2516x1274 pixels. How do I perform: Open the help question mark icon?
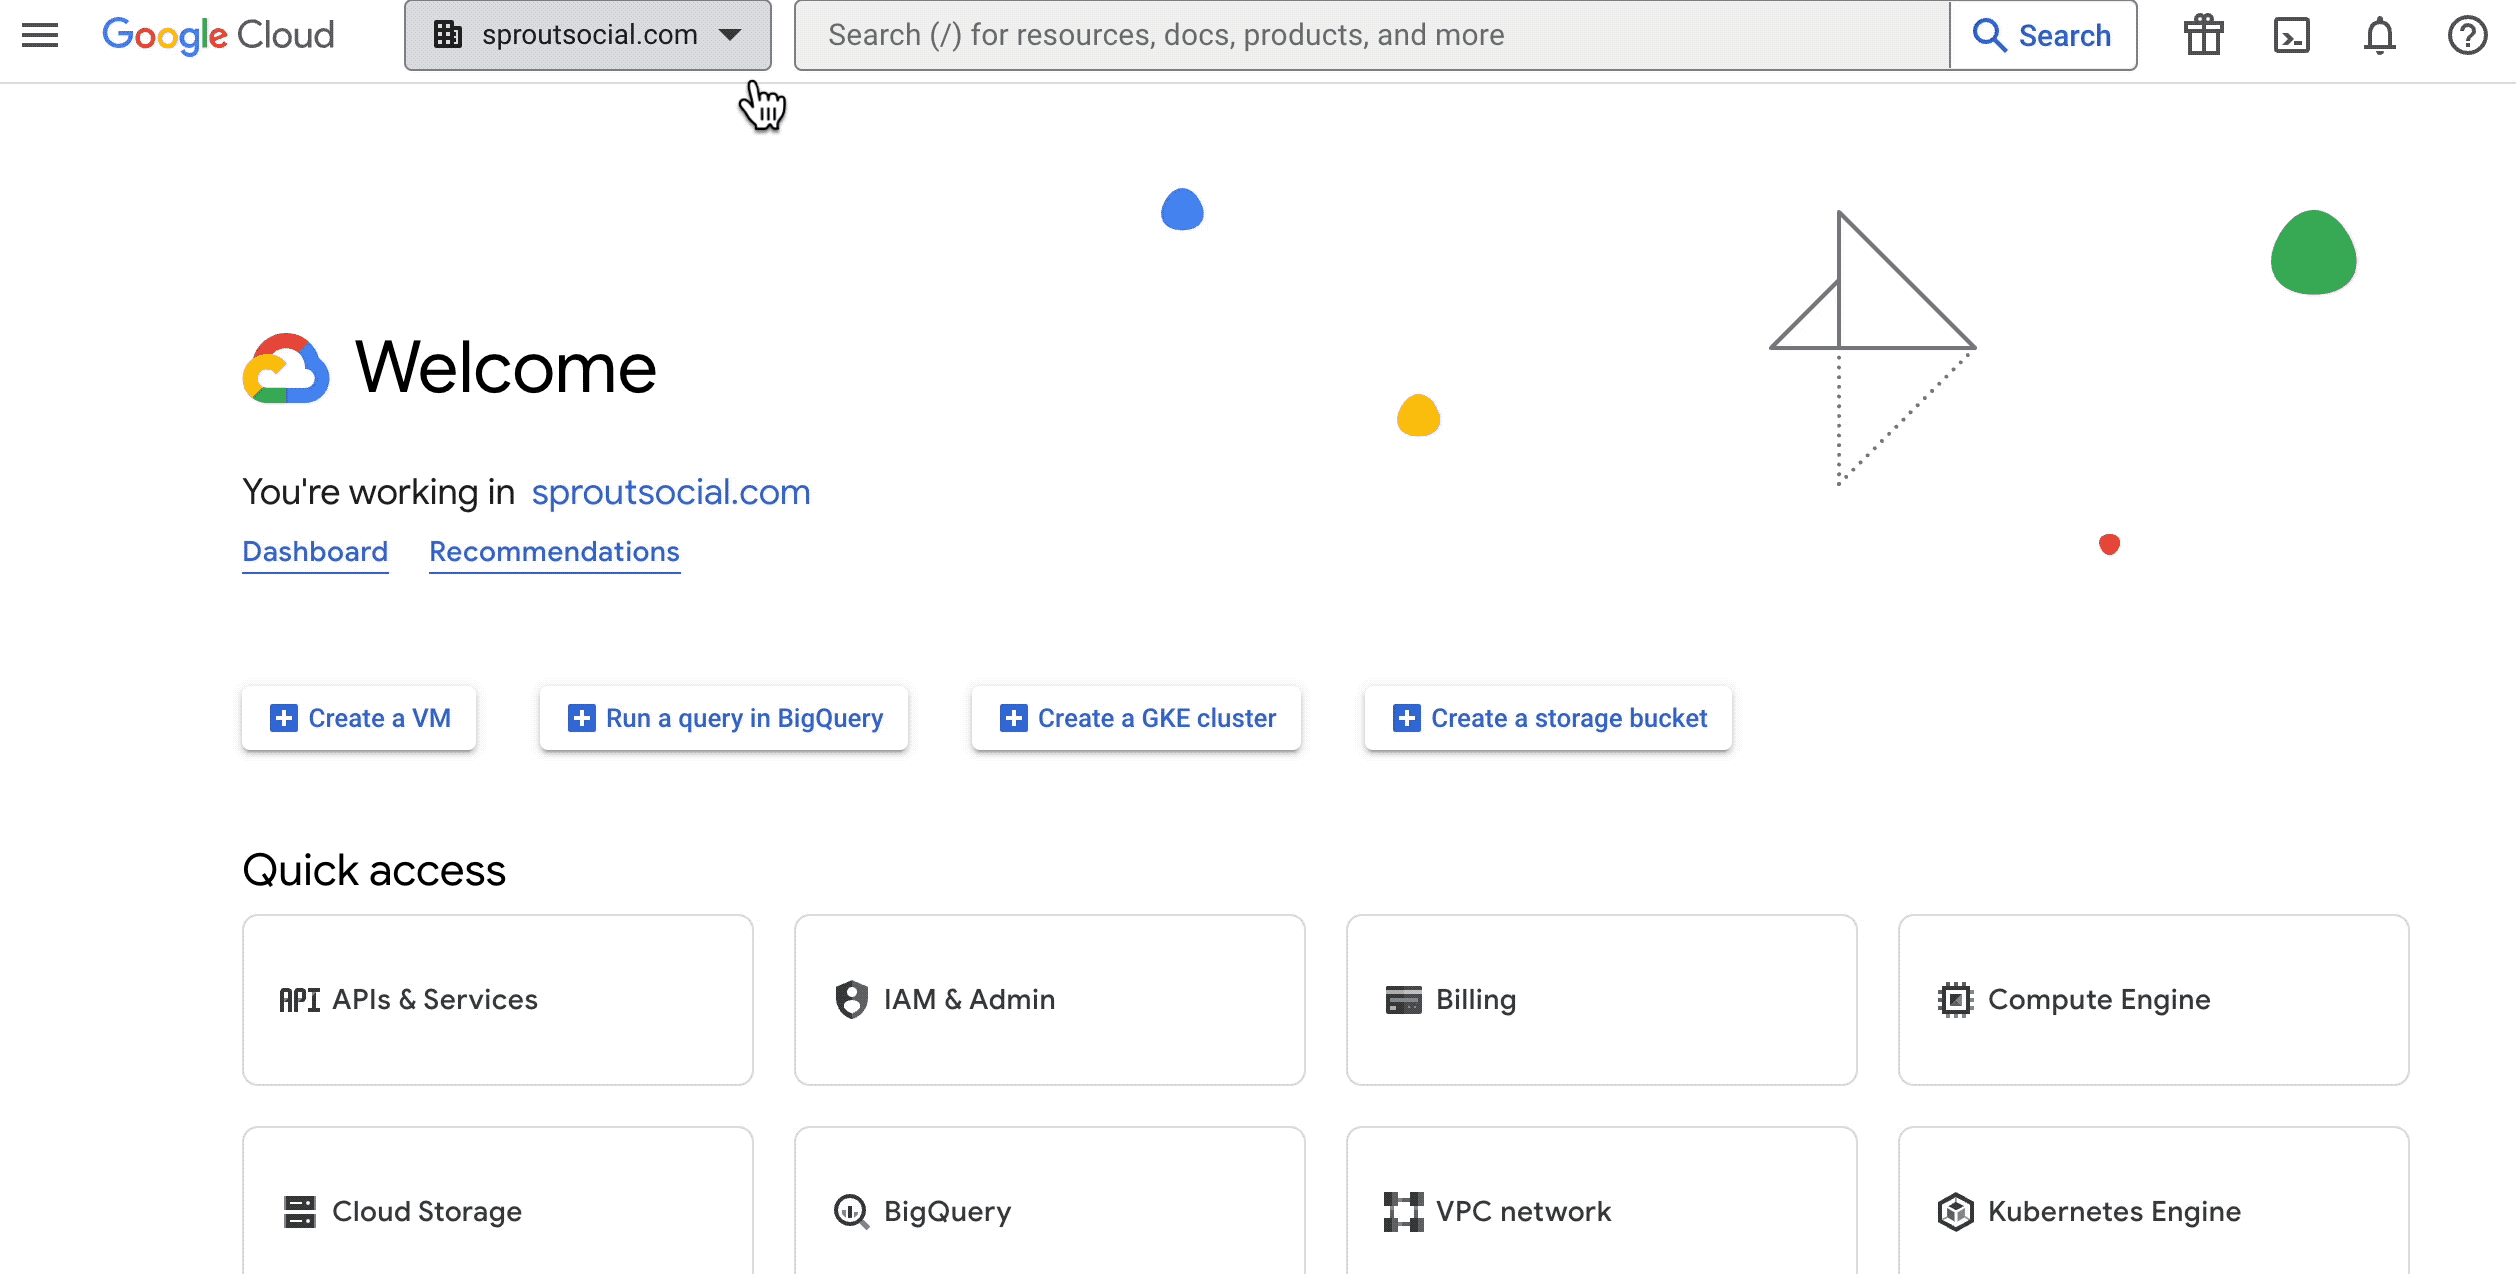coord(2468,35)
